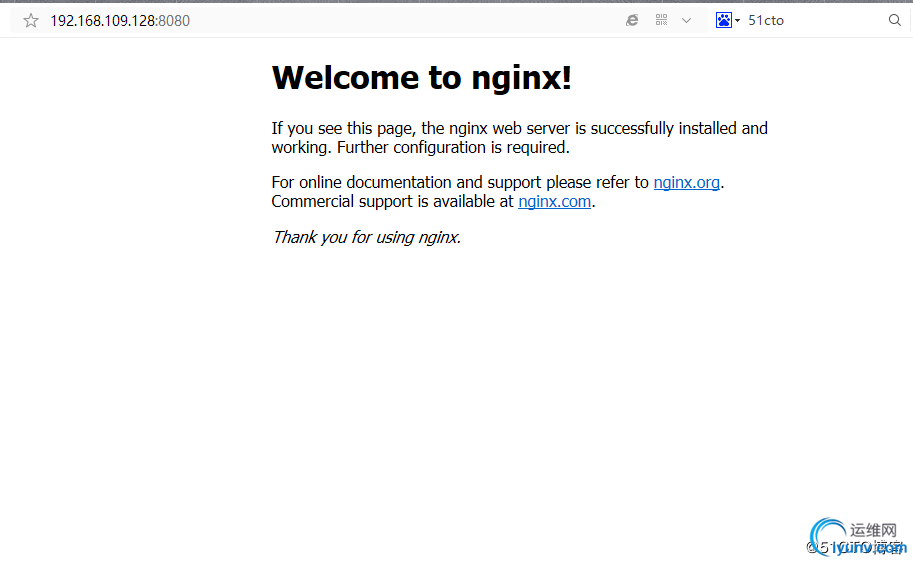This screenshot has height=564, width=913.
Task: Bookmark this page with the star icon
Action: [x=31, y=21]
